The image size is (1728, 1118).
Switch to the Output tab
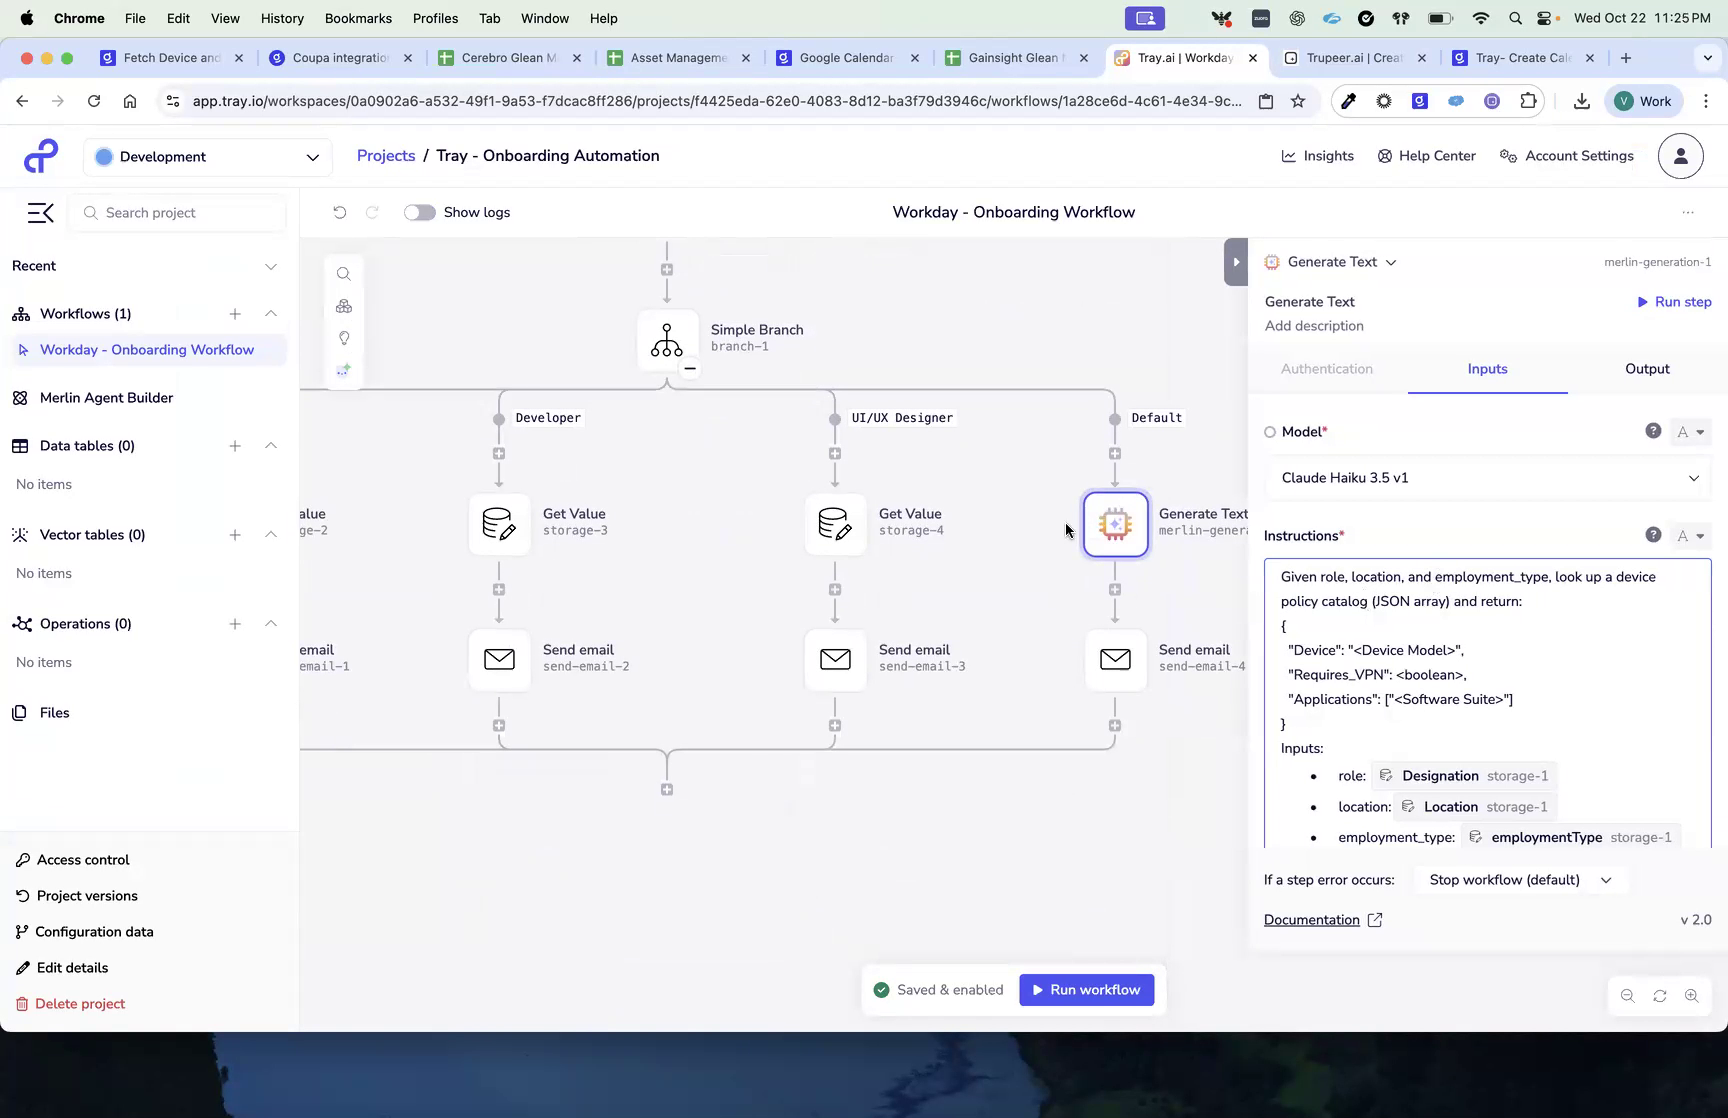1646,368
